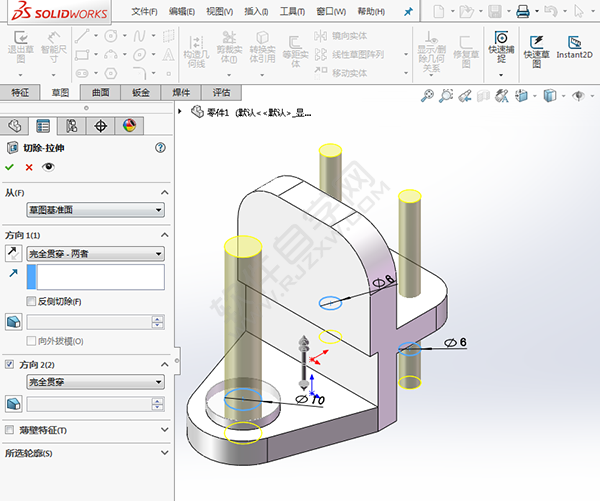Screen dimensions: 600x501
Task: Click the Trim Entities (剪裁实体) icon
Action: pyautogui.click(x=229, y=37)
